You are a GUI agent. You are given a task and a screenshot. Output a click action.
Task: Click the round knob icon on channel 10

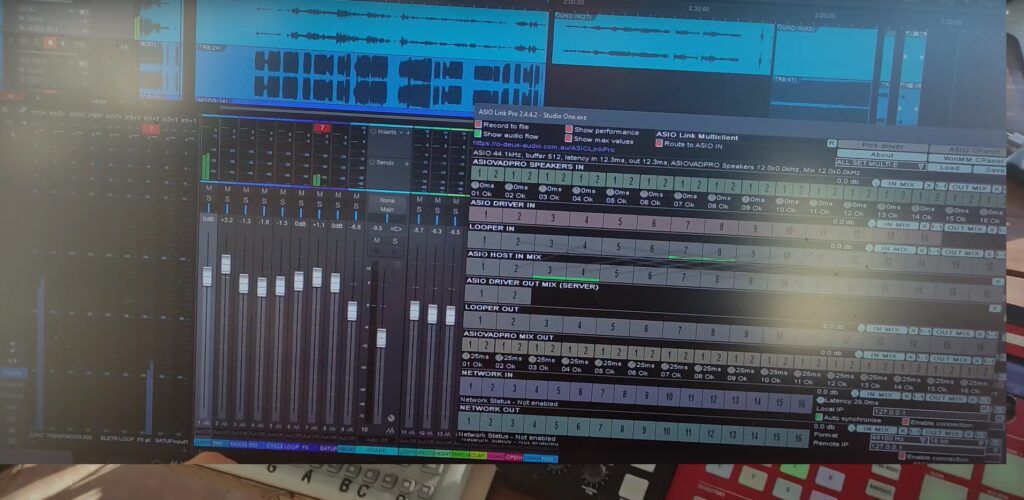tap(391, 418)
